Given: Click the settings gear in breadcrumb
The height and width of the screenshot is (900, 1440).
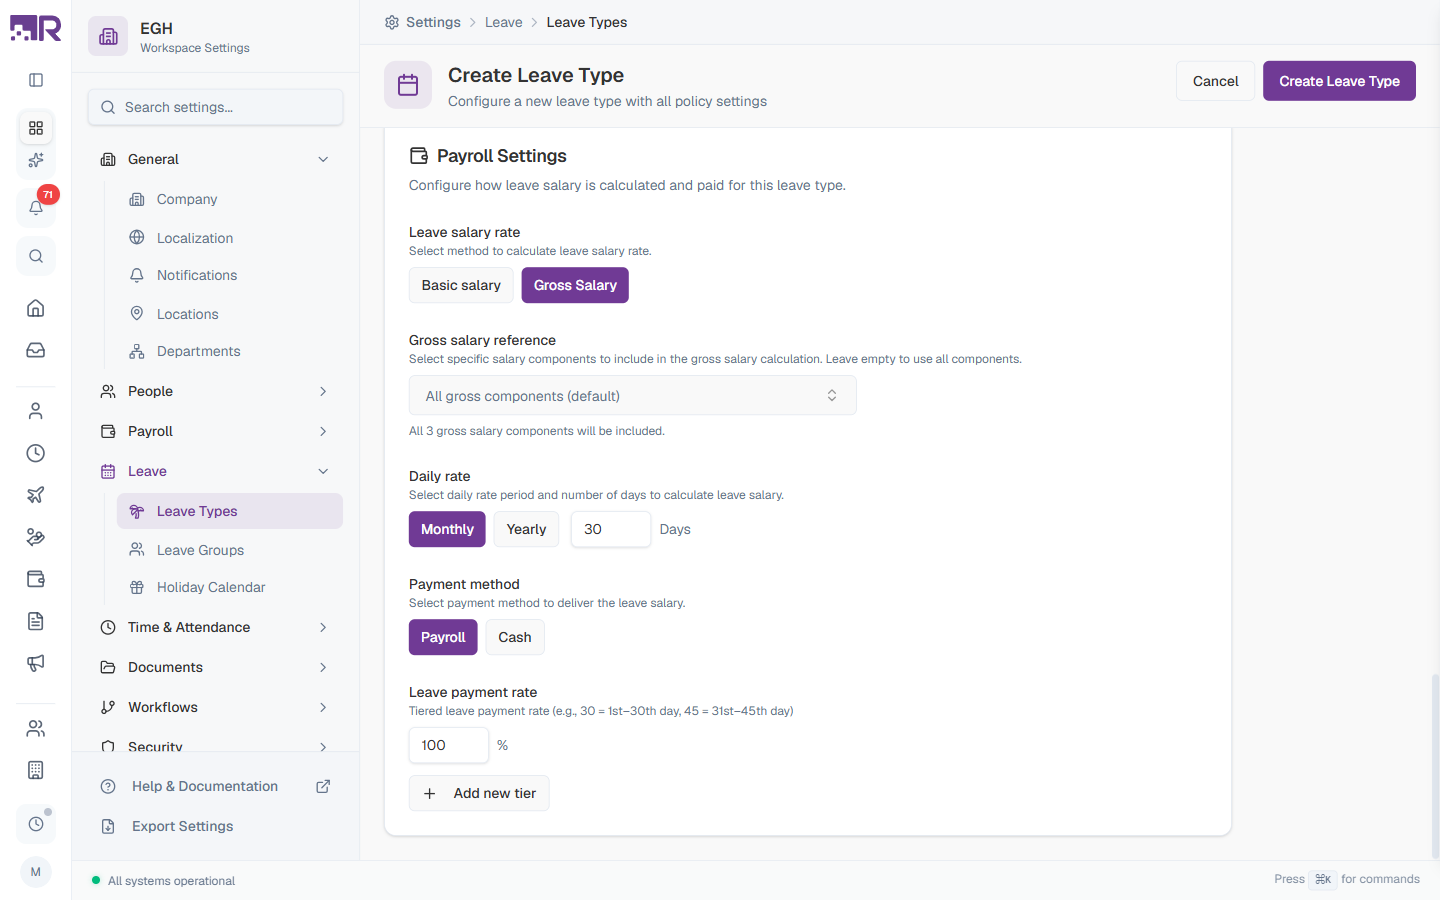Looking at the screenshot, I should tap(392, 22).
